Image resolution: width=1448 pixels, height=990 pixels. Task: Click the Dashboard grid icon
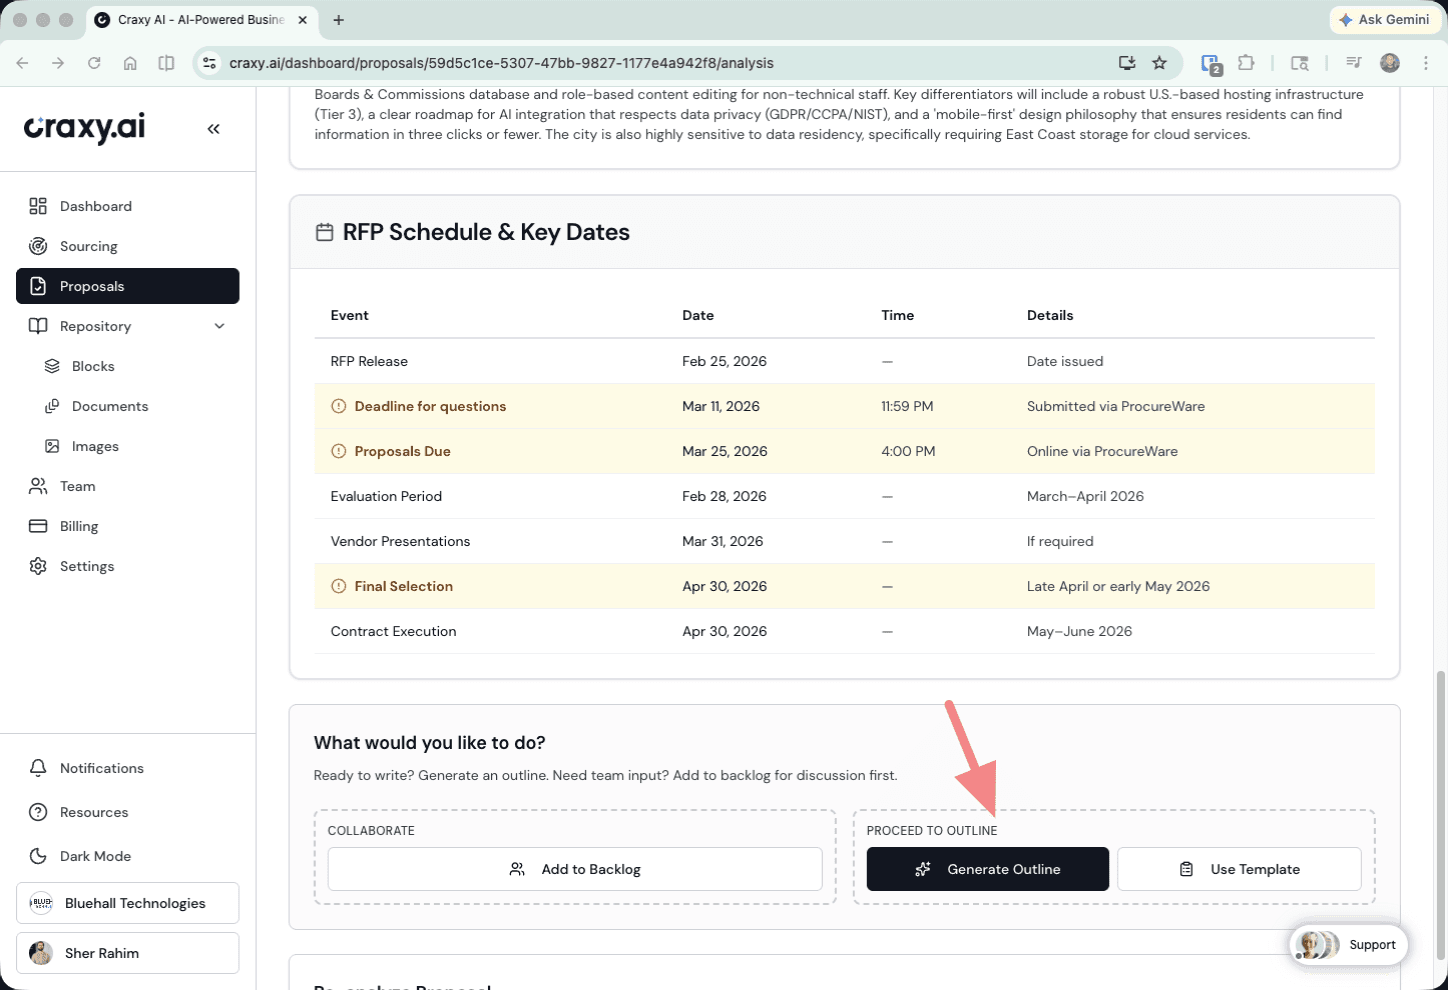tap(38, 206)
